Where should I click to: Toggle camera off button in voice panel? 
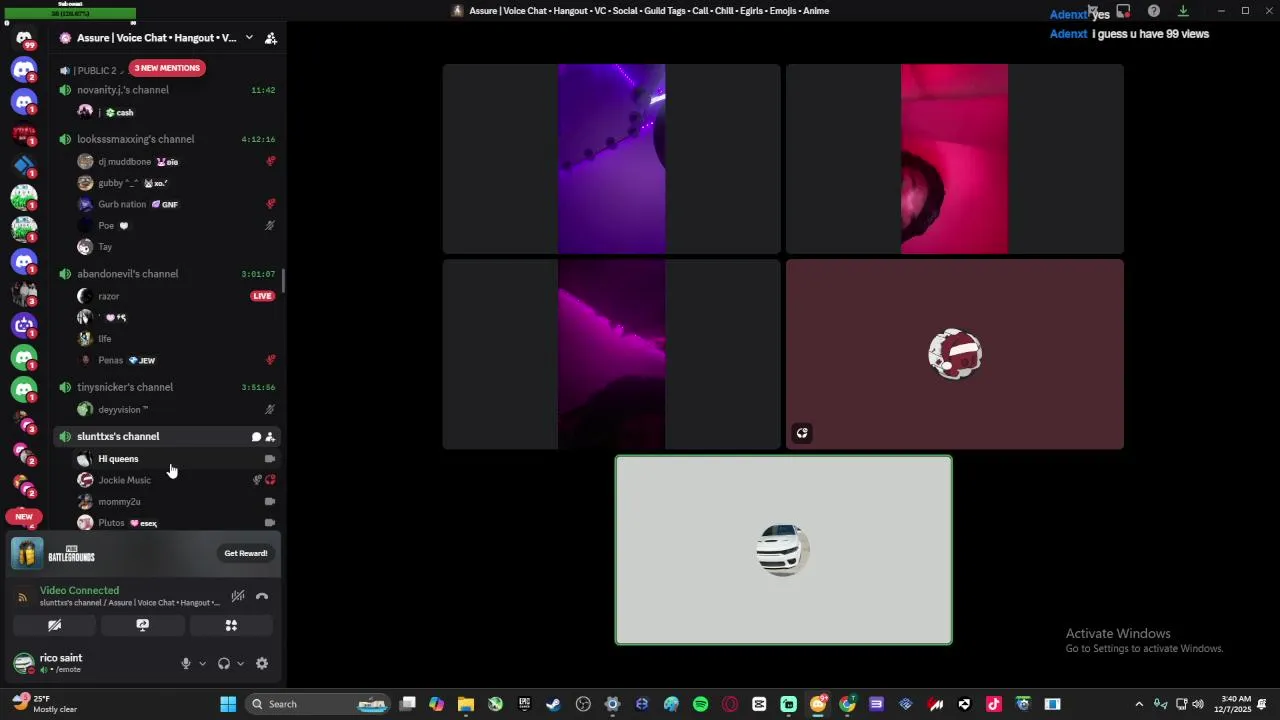point(54,625)
